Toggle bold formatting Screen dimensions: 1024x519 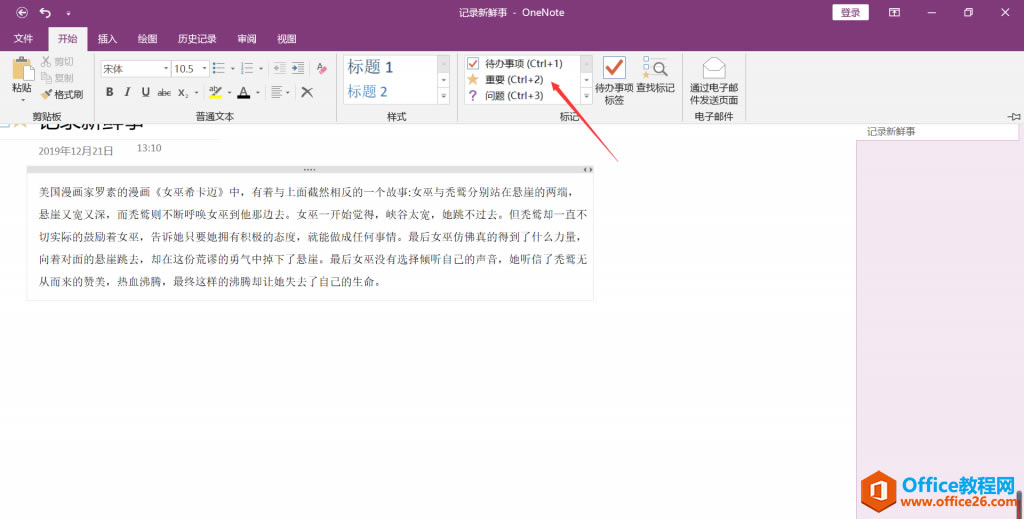click(x=110, y=92)
